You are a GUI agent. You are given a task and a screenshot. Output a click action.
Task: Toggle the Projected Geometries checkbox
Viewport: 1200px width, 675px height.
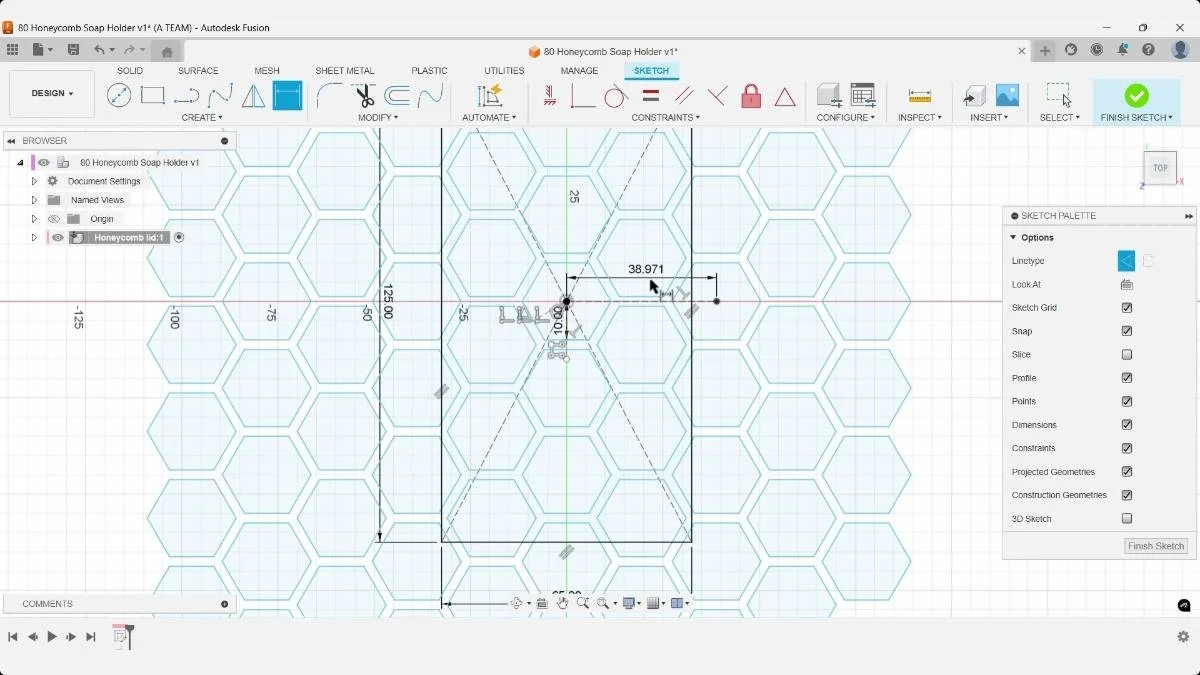[x=1127, y=472]
